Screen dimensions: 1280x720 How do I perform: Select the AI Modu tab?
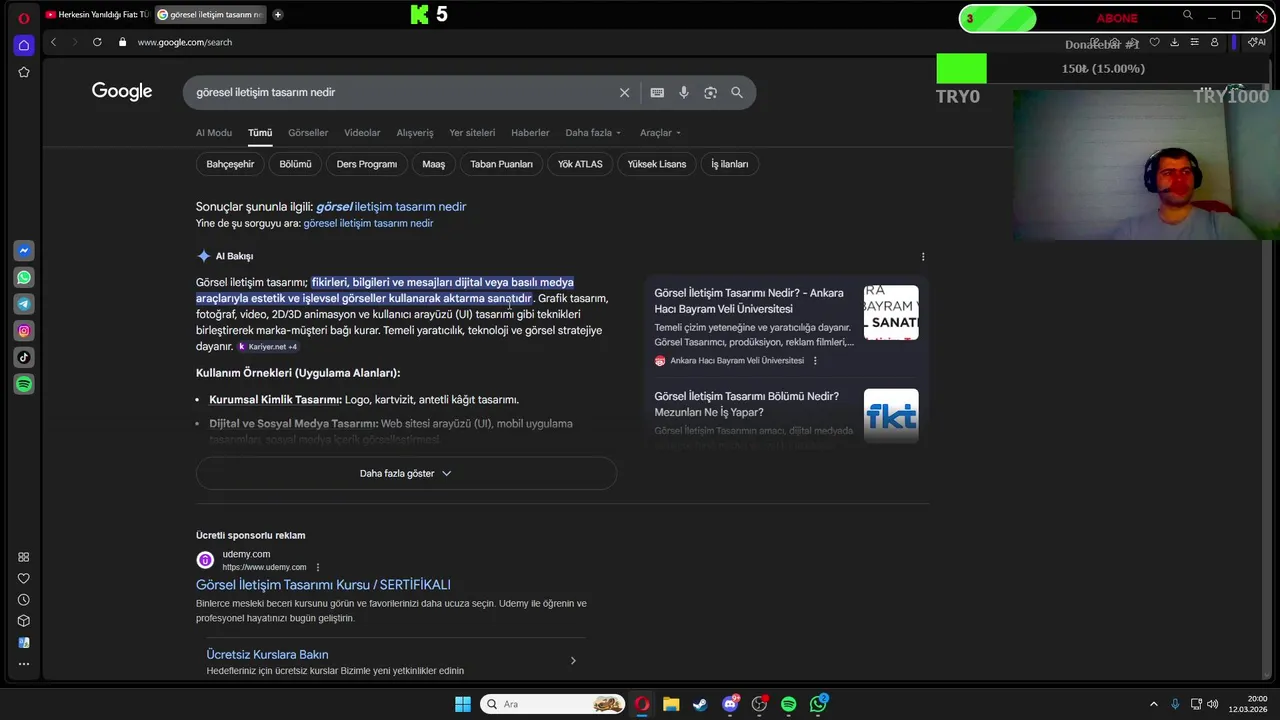214,133
